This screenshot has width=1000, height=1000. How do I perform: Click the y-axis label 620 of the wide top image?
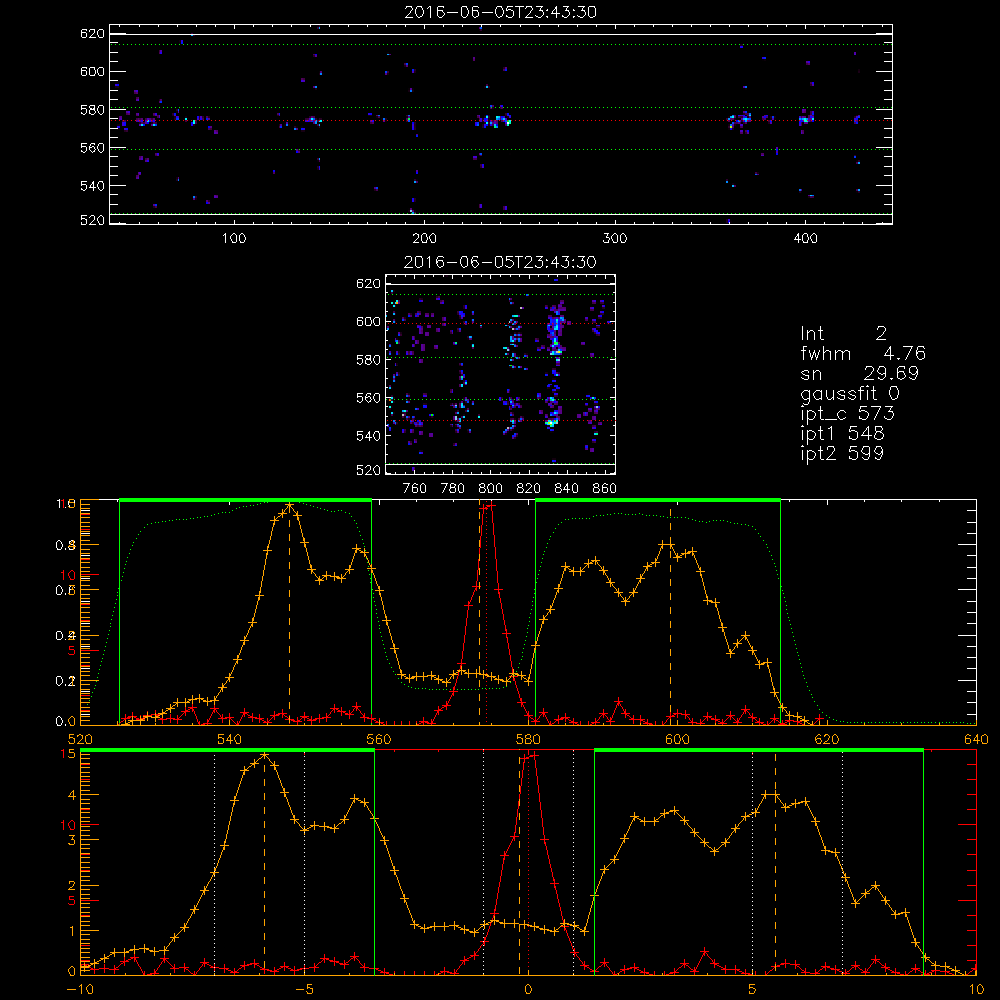tap(92, 34)
